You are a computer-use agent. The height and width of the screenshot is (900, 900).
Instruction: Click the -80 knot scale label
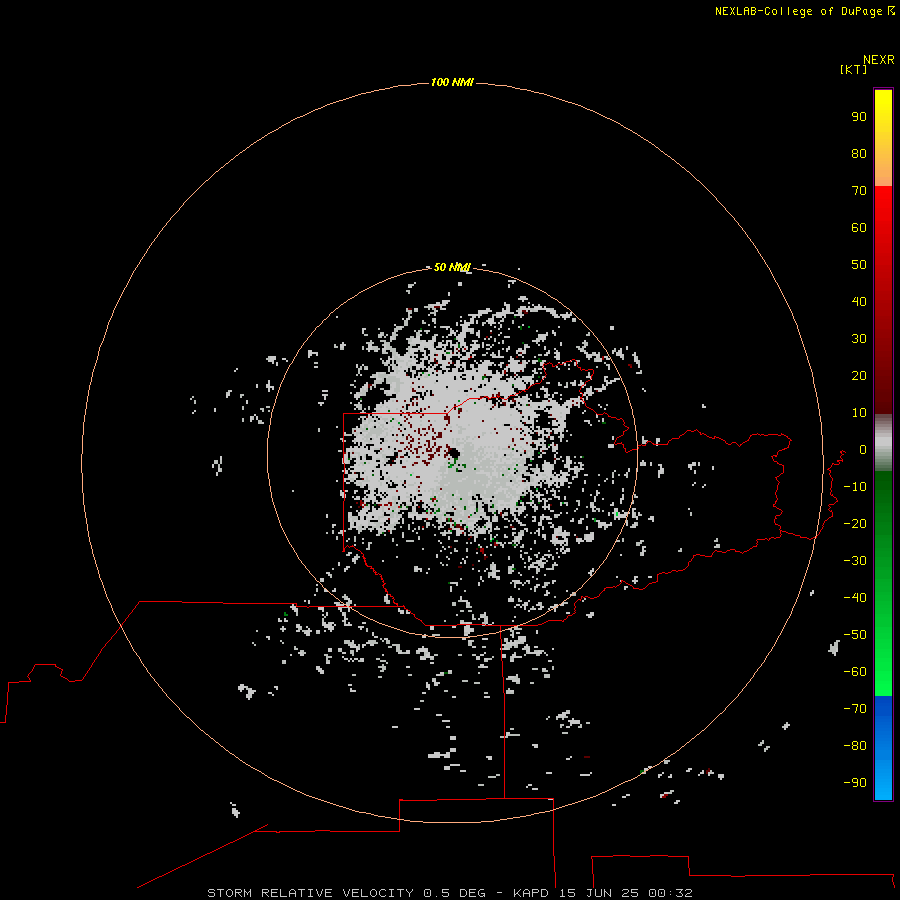pyautogui.click(x=855, y=746)
